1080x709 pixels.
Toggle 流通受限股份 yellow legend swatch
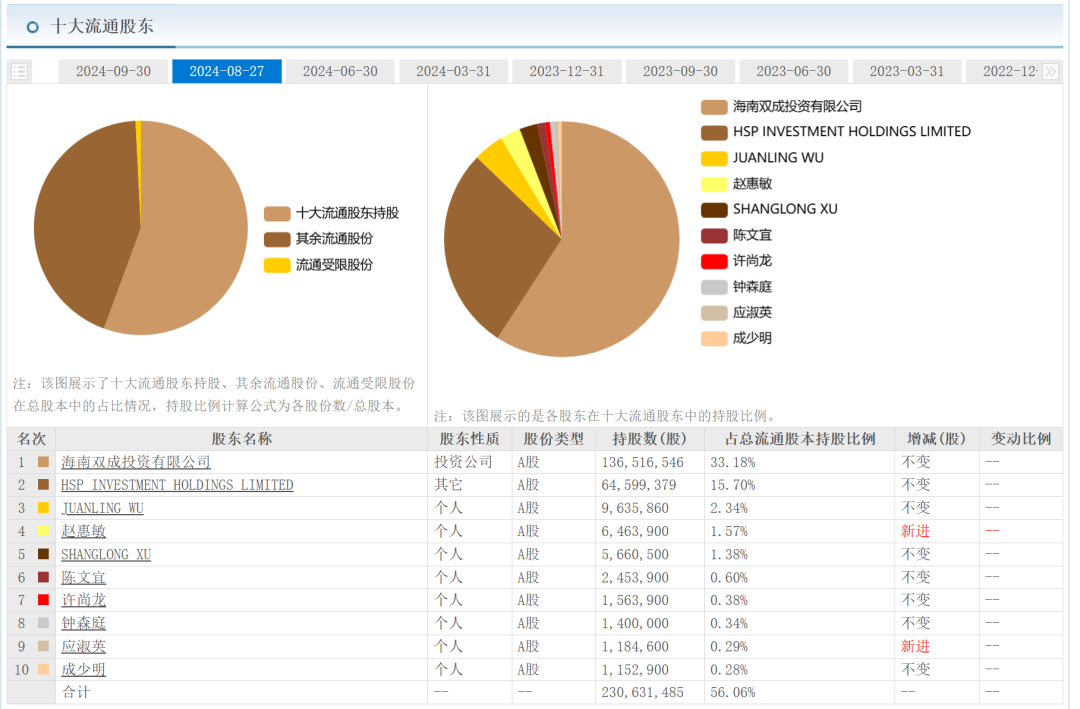pos(276,266)
